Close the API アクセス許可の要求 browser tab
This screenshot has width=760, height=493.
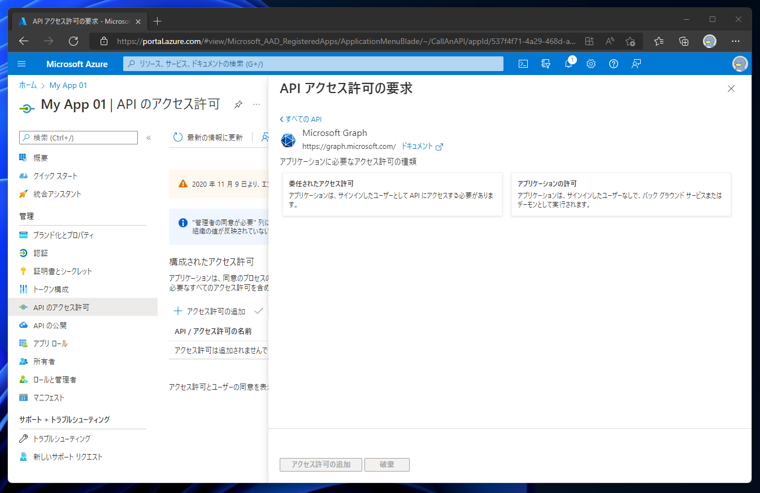tap(138, 21)
